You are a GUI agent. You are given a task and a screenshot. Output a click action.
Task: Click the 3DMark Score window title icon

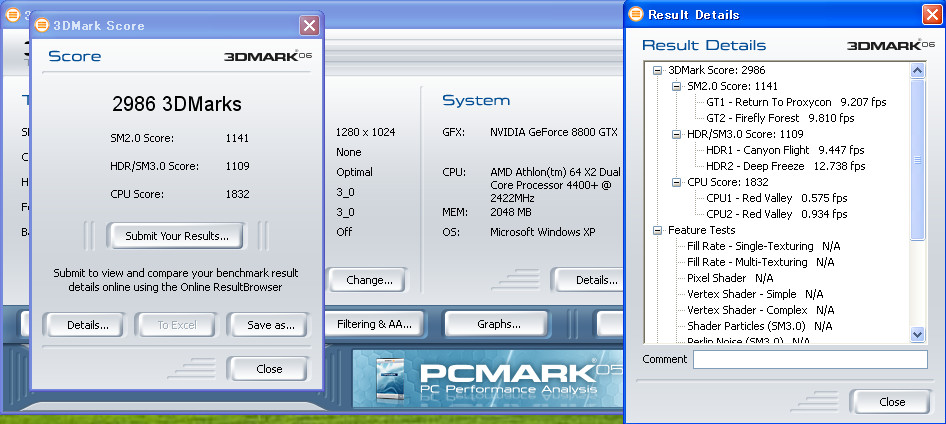(42, 25)
